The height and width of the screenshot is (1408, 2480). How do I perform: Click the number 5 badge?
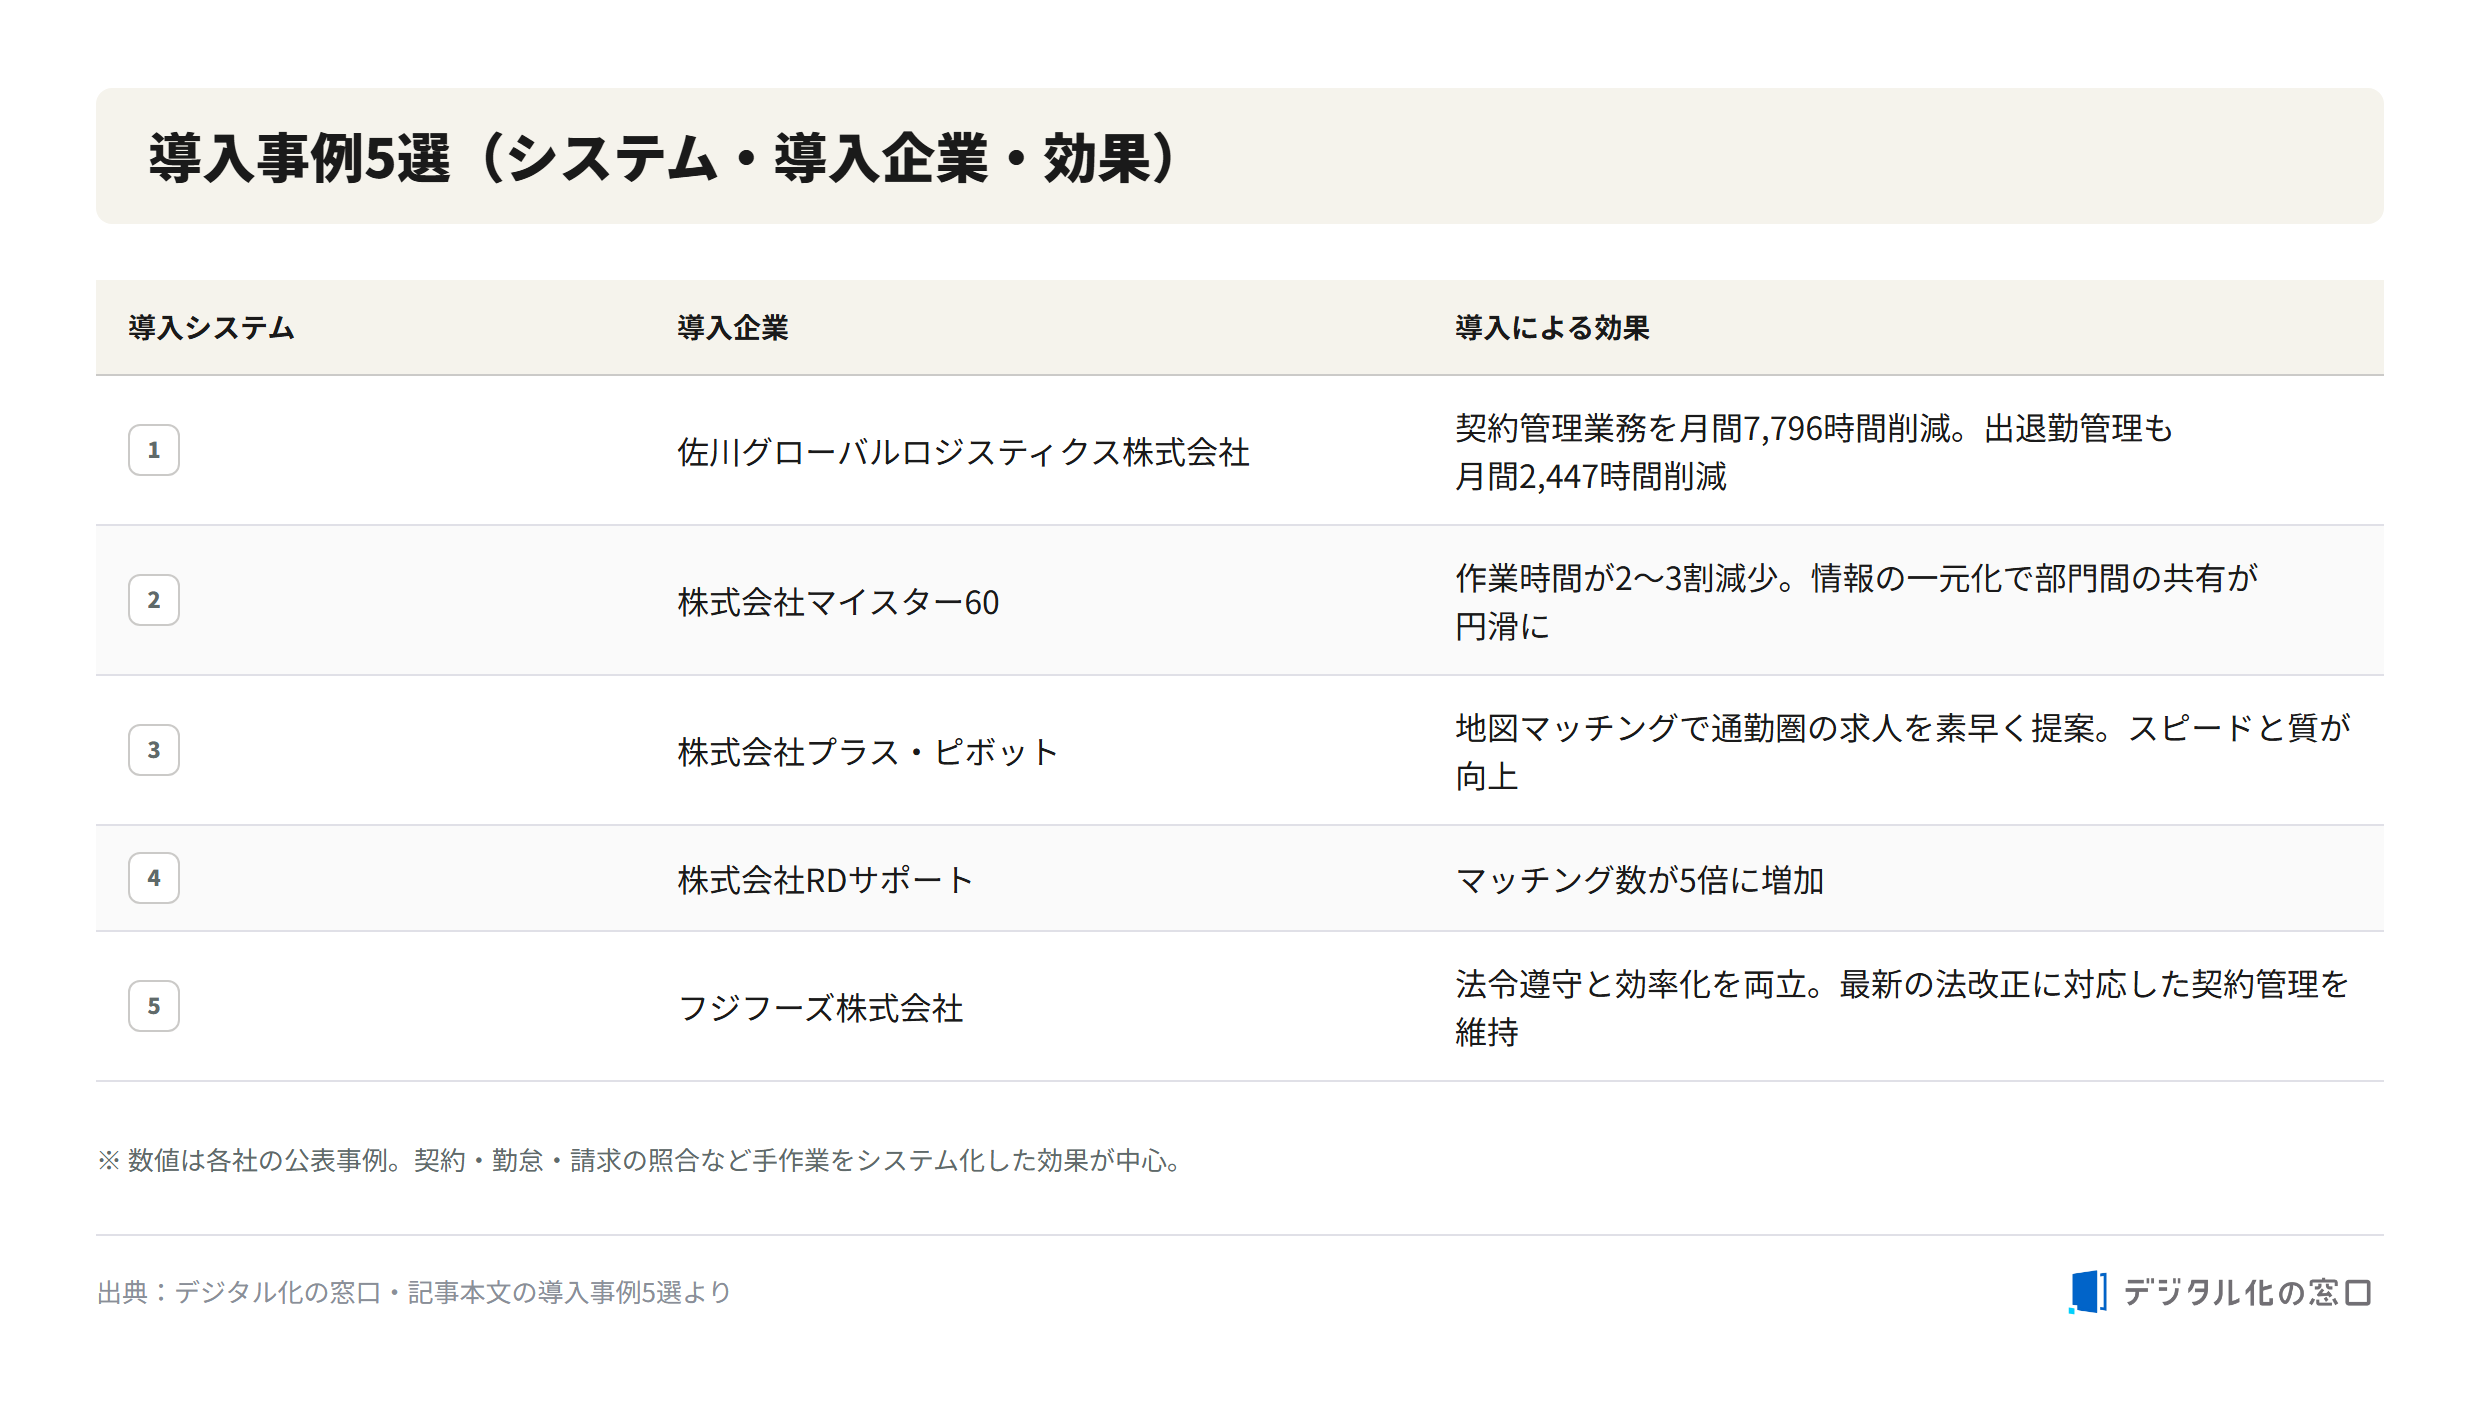point(154,1006)
